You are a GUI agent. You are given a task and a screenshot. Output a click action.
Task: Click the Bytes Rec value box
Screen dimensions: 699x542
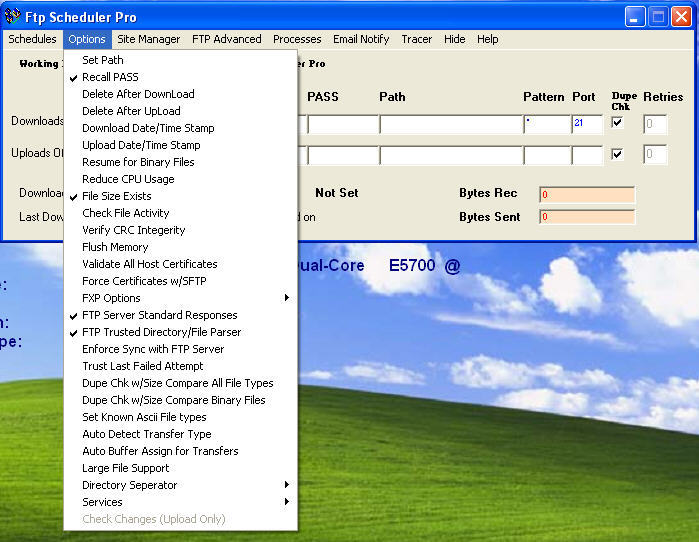[587, 195]
